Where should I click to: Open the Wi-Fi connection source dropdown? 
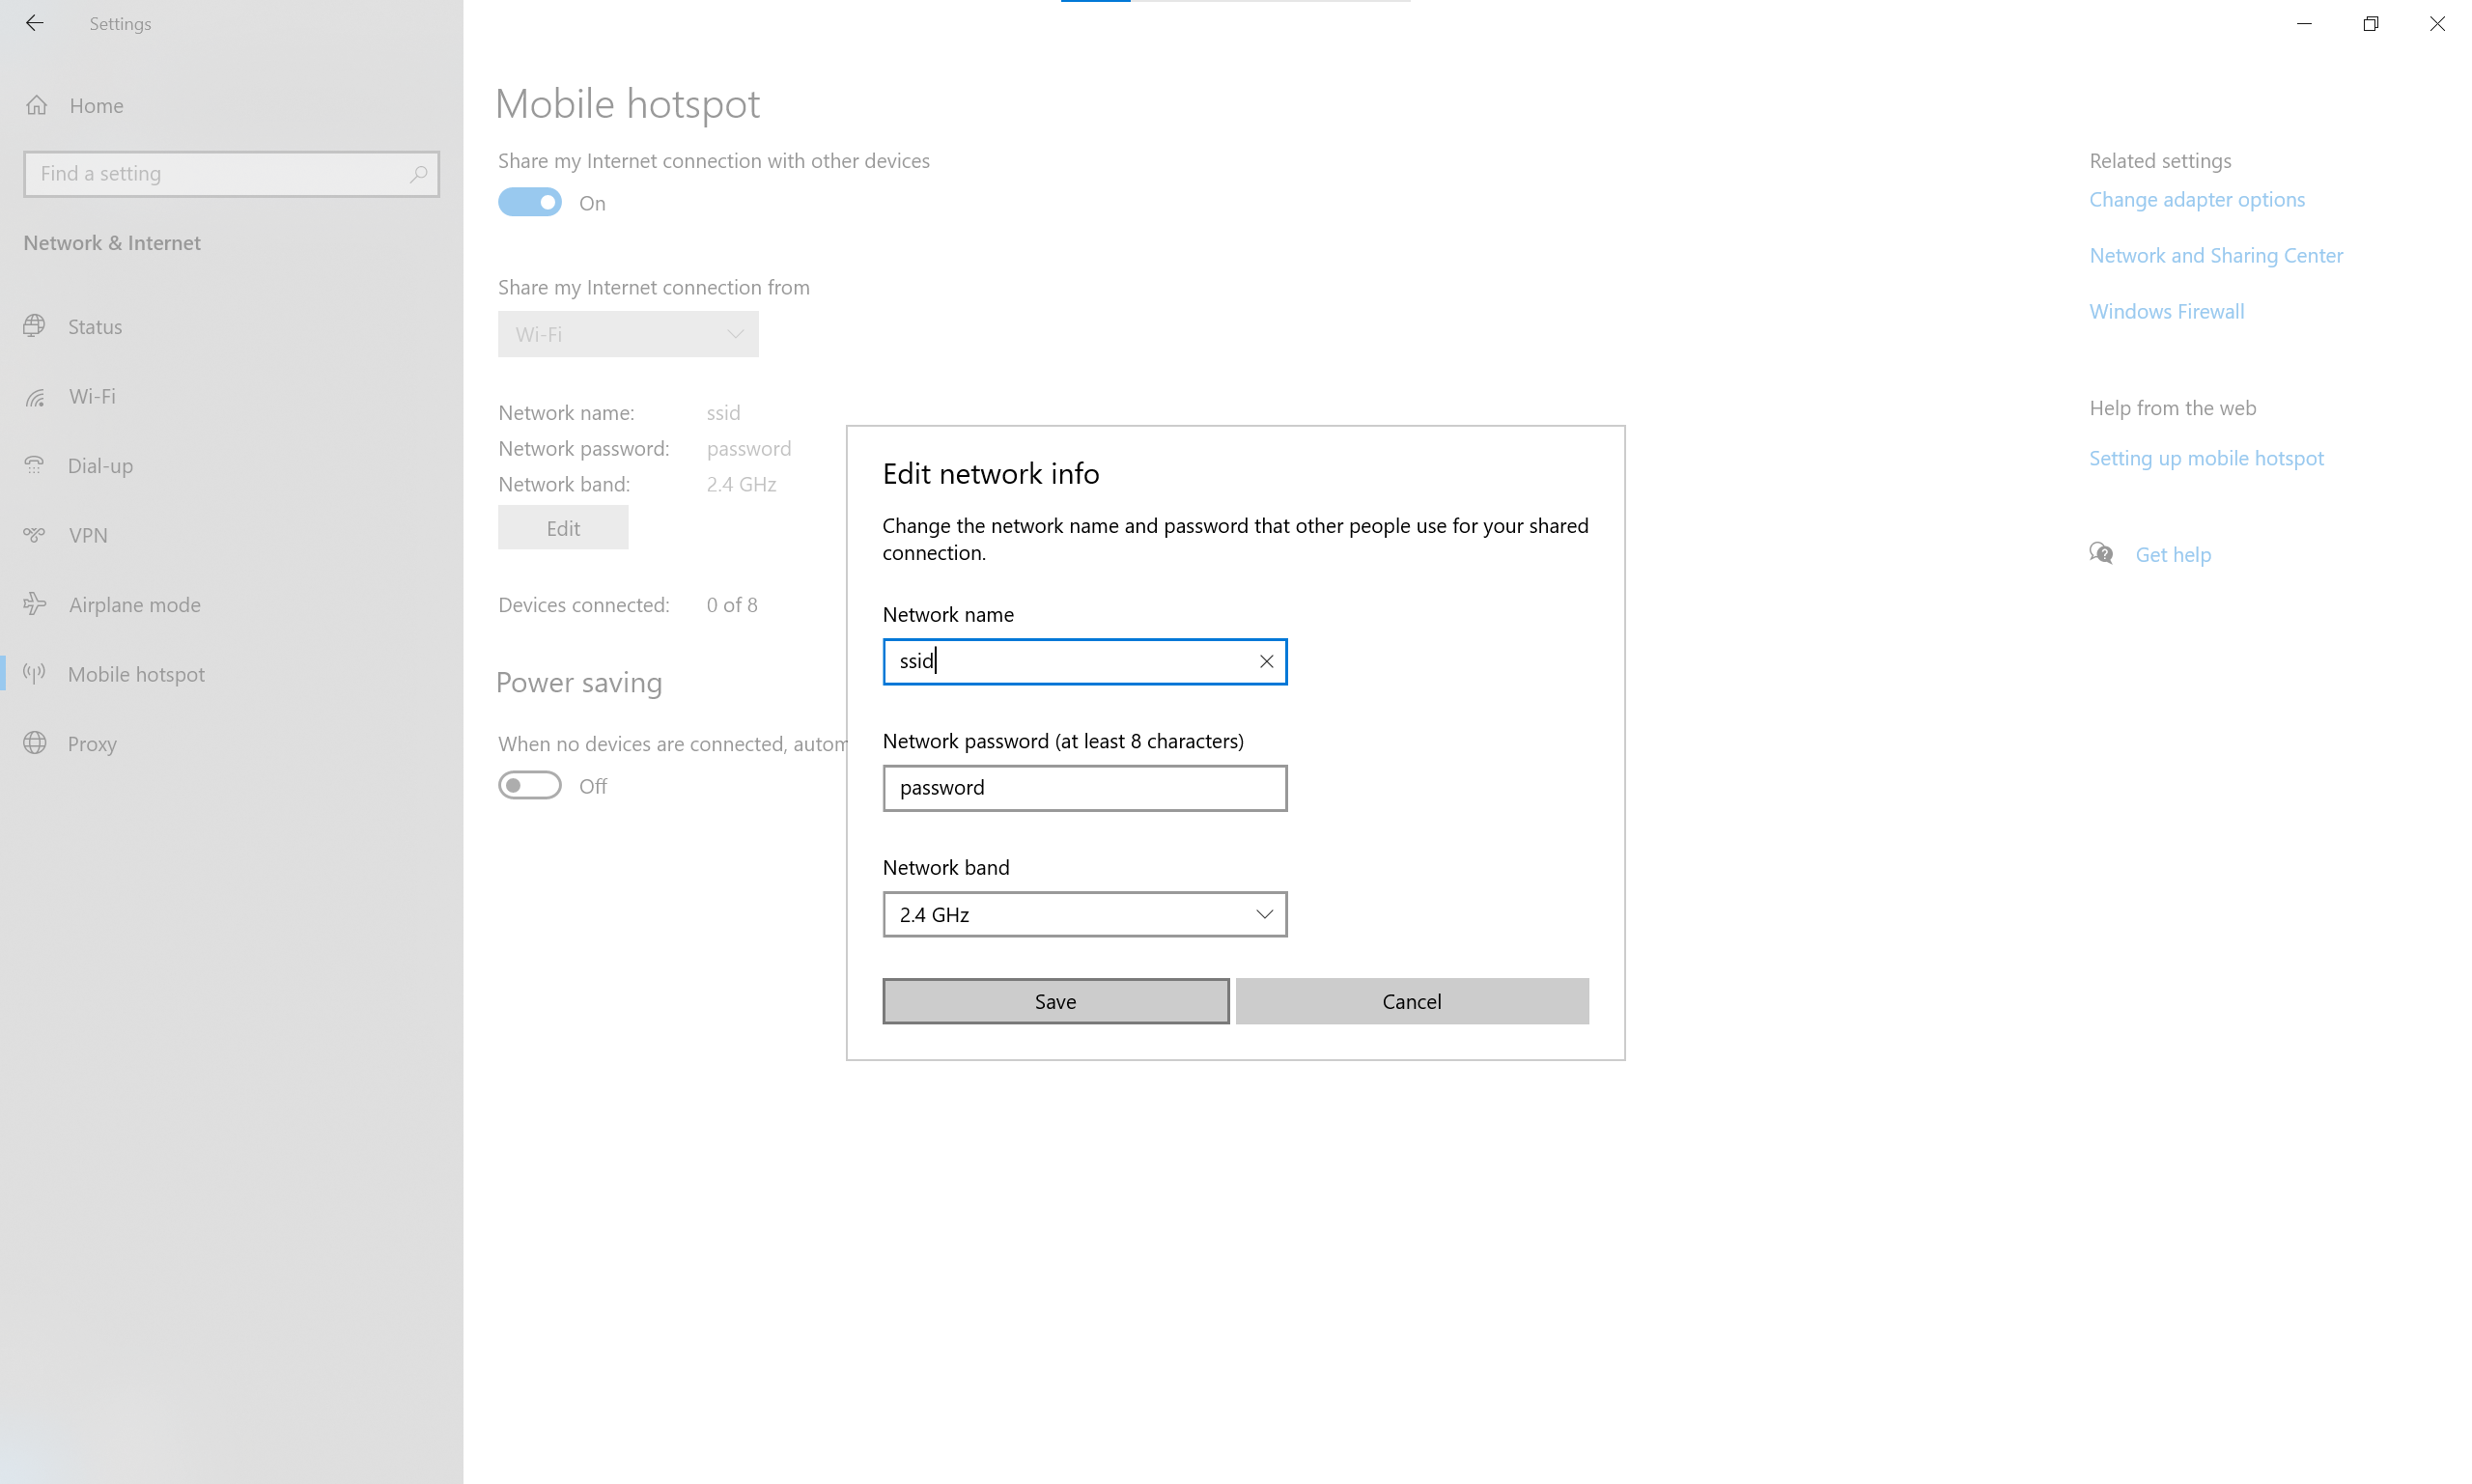(628, 334)
